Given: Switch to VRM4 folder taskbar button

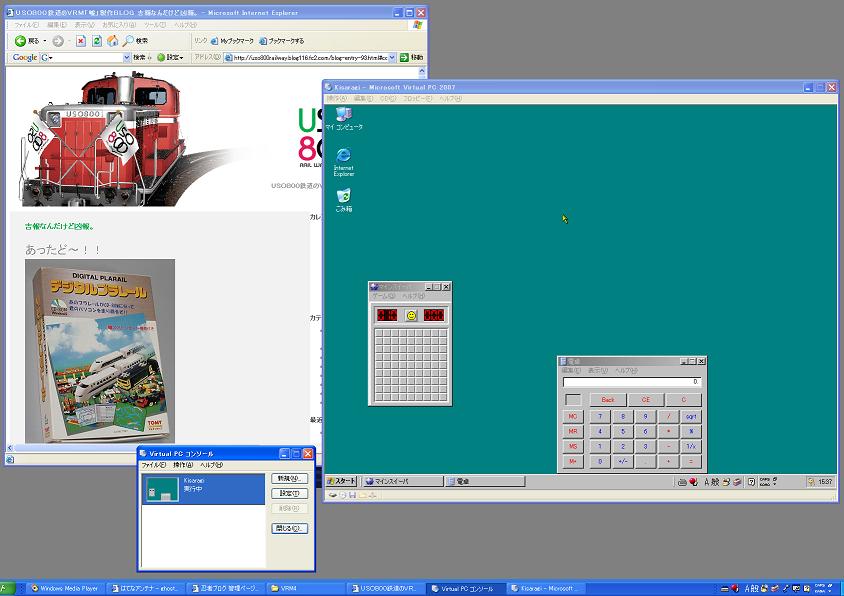Looking at the screenshot, I should pos(307,588).
